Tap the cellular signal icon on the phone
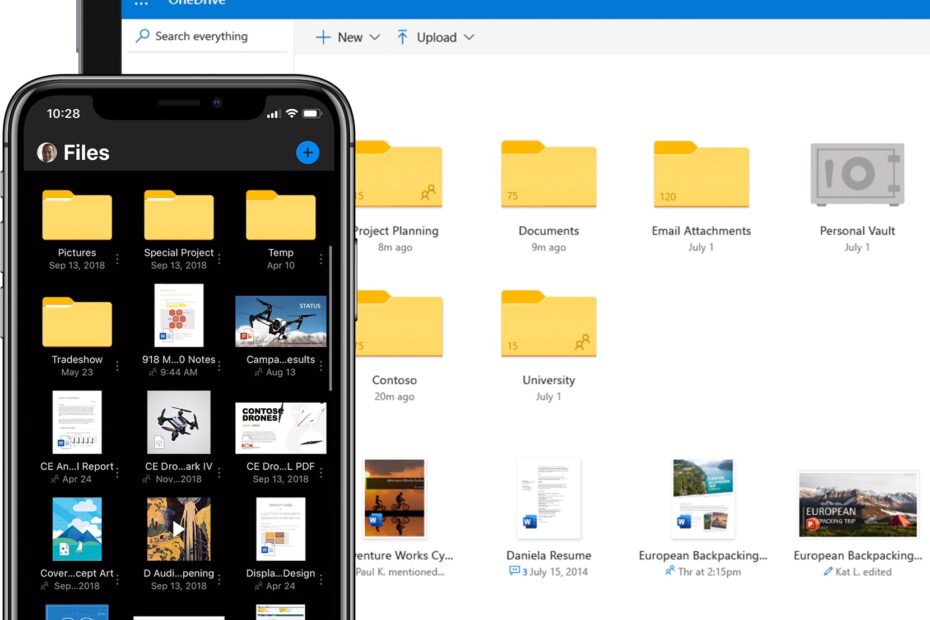930x620 pixels. [273, 113]
